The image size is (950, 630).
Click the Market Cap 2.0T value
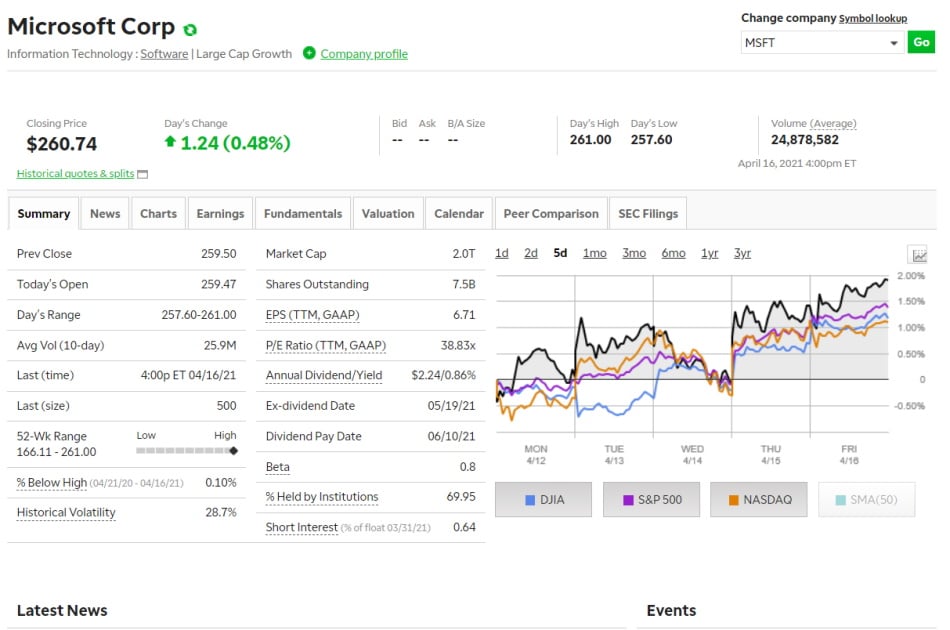[463, 254]
